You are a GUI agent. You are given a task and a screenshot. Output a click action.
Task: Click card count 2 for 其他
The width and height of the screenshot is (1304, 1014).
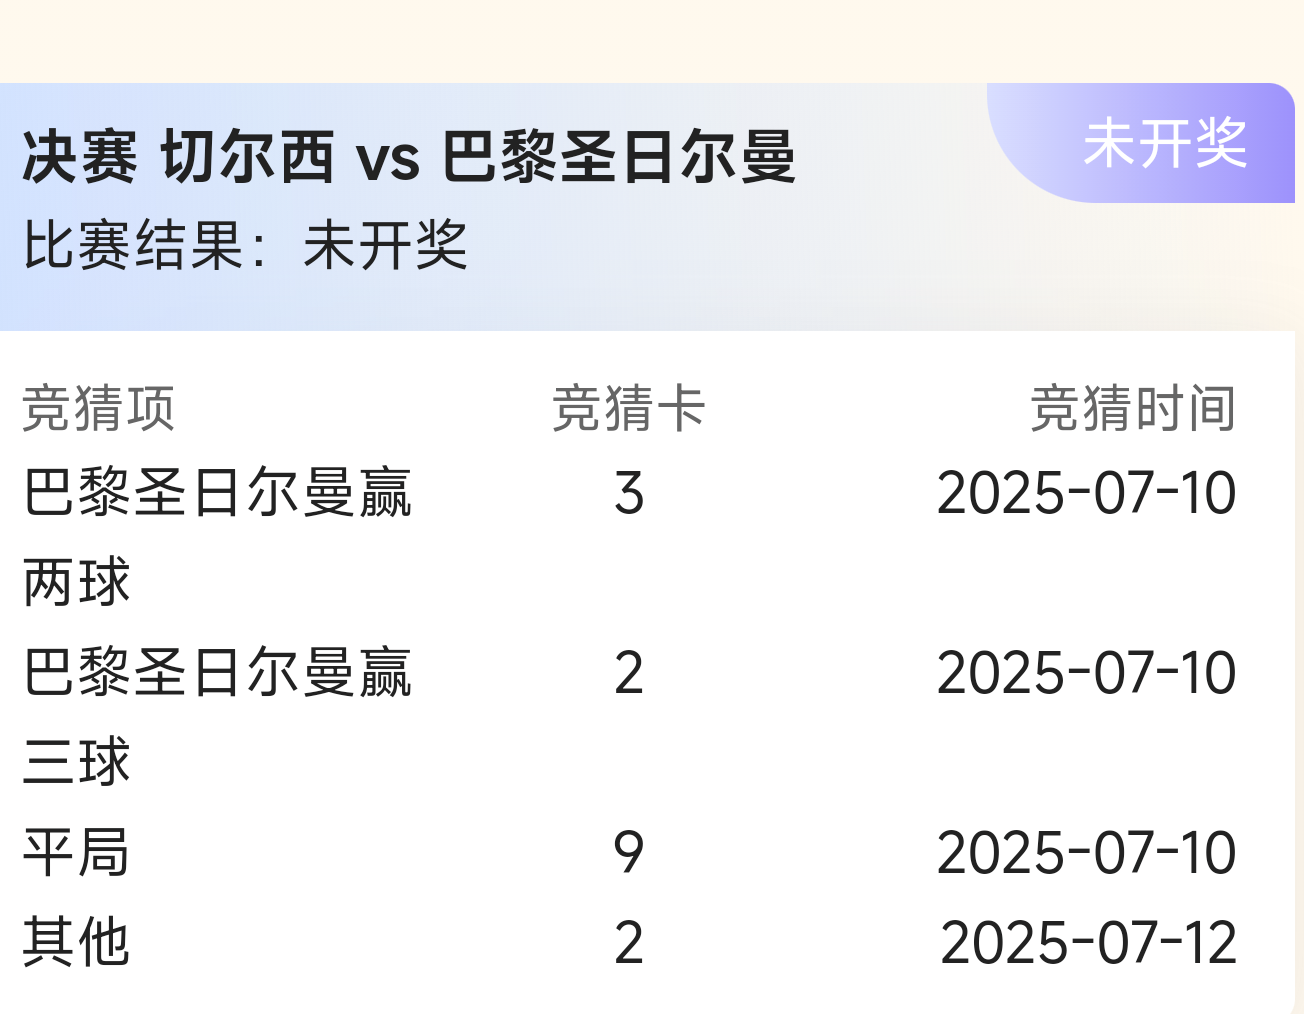tap(629, 943)
